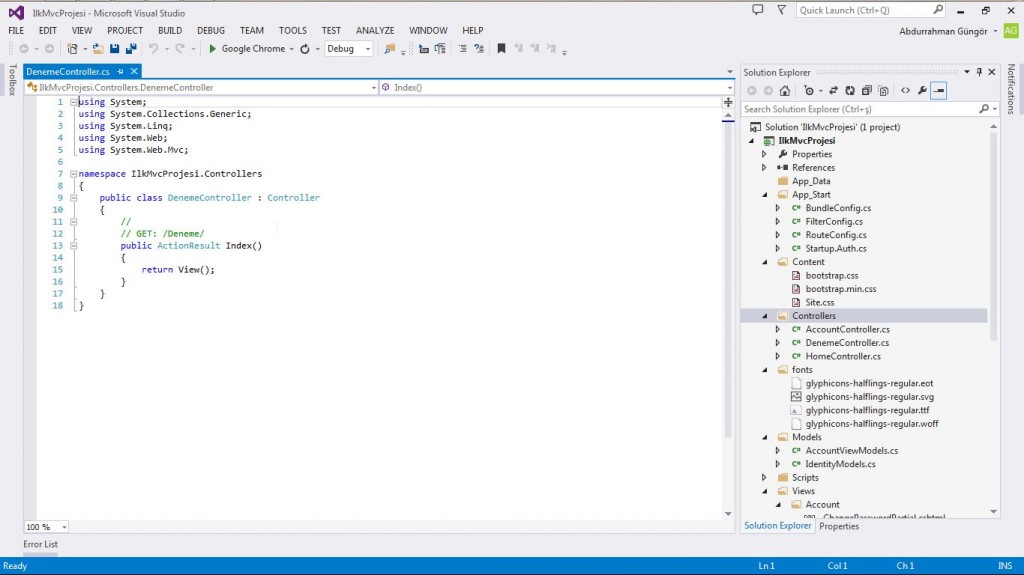Open the vertical Toolbox side tab
Image resolution: width=1024 pixels, height=575 pixels.
12,81
